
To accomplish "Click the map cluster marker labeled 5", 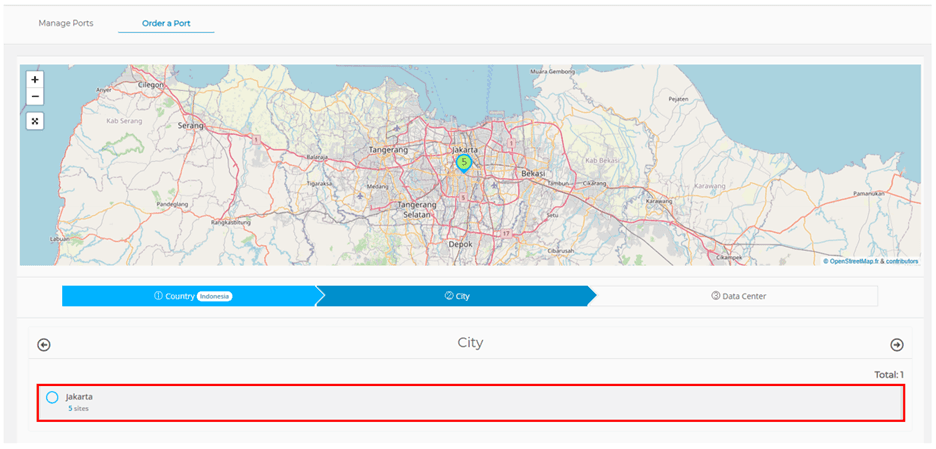I will point(463,163).
